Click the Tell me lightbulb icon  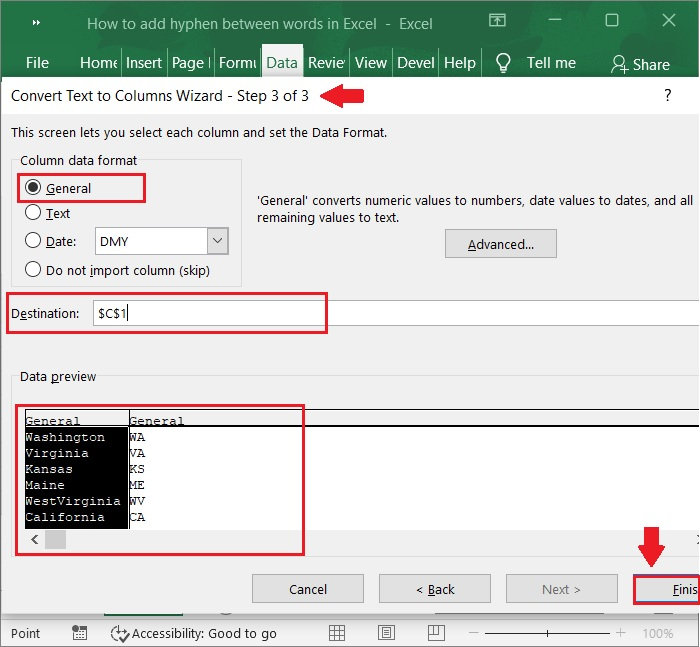tap(504, 62)
